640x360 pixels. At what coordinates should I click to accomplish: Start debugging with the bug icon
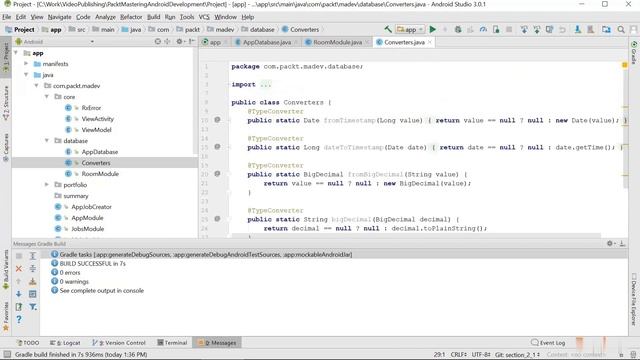[x=458, y=29]
